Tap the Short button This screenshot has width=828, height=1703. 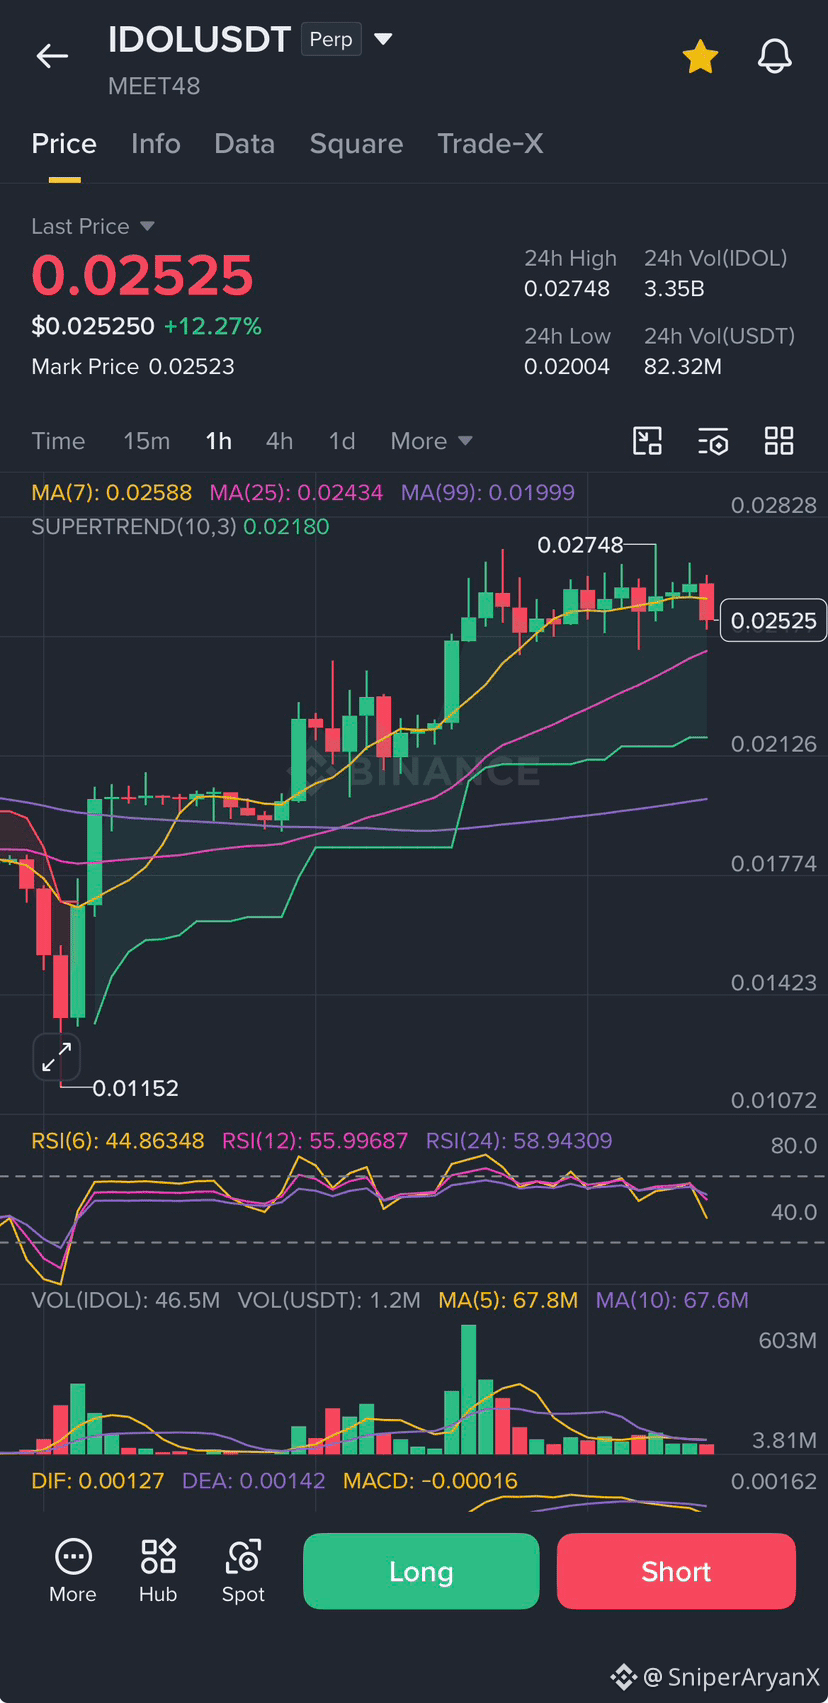coord(676,1571)
